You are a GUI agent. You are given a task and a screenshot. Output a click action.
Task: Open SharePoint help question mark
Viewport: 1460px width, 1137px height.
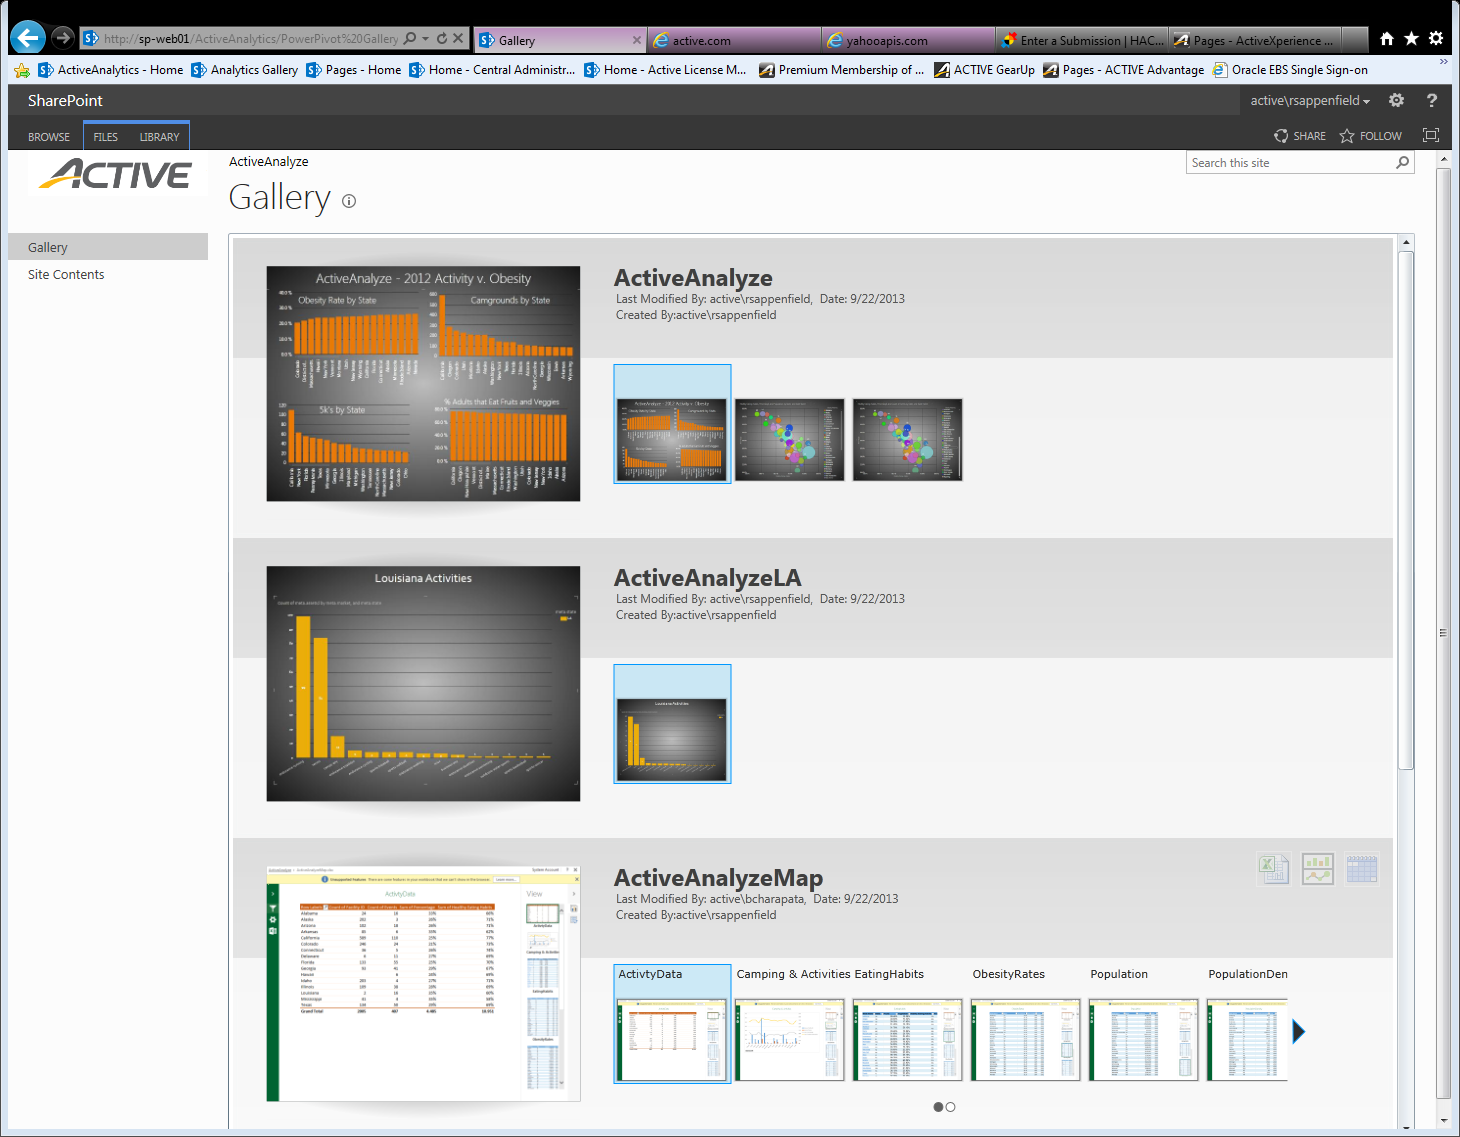(x=1432, y=100)
